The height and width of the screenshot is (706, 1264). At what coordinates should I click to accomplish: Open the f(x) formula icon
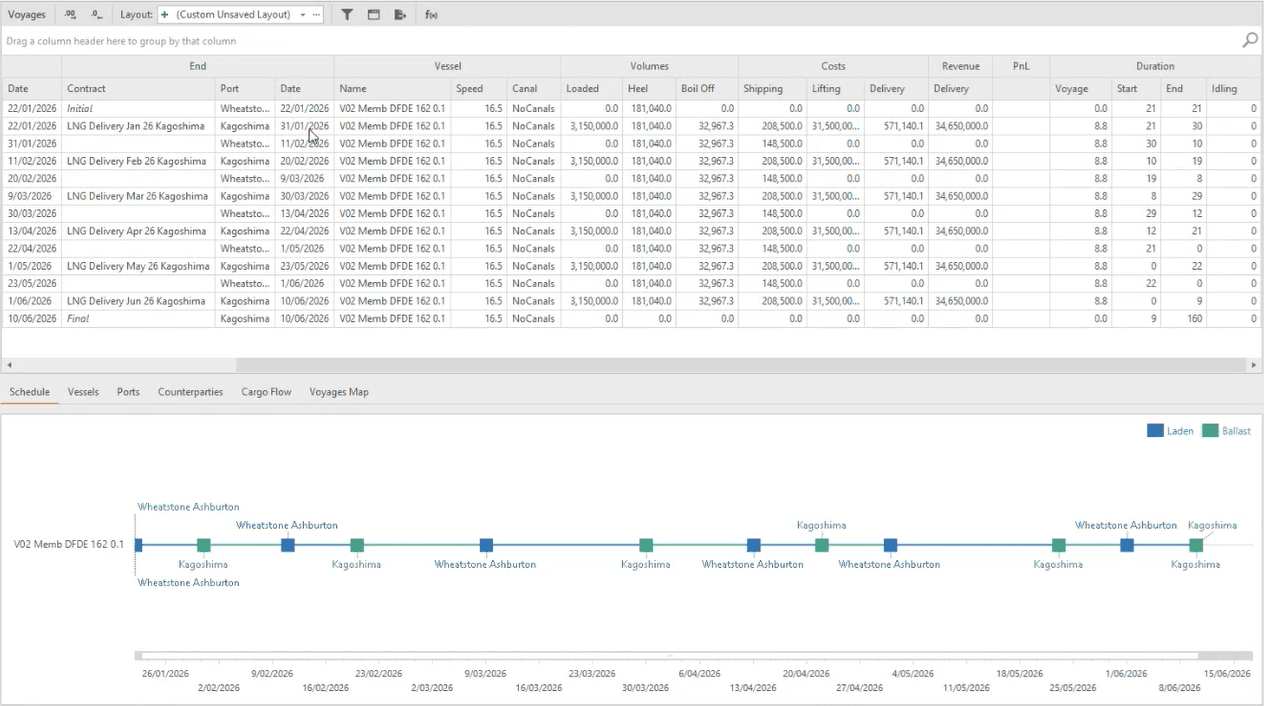(x=431, y=15)
